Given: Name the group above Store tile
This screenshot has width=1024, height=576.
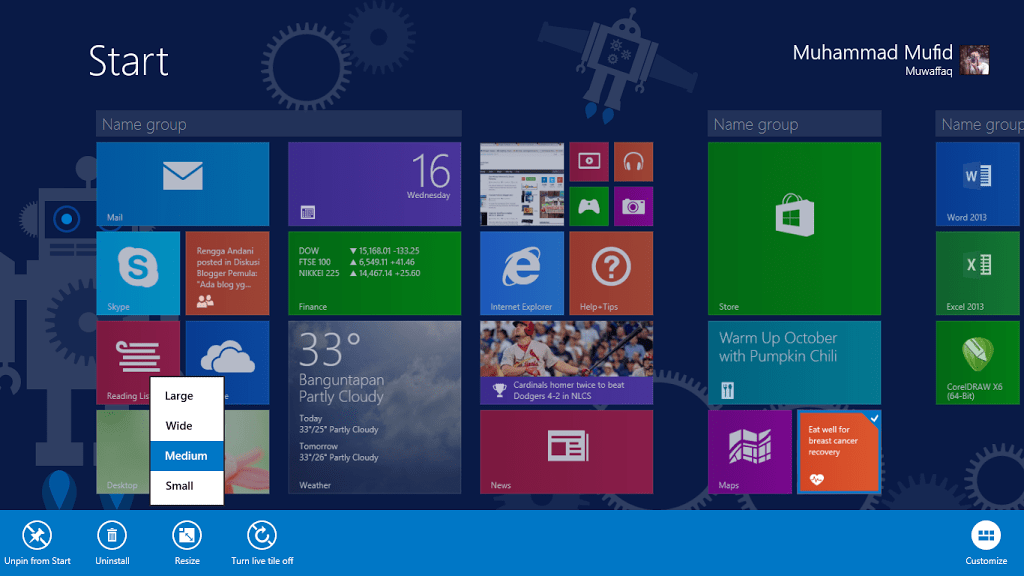Looking at the screenshot, I should coord(794,124).
